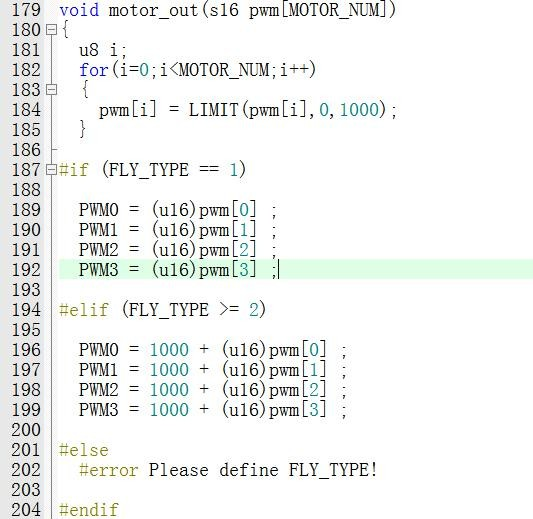Image resolution: width=533 pixels, height=519 pixels.
Task: Click PWM3 on line 199
Action: tap(99, 410)
